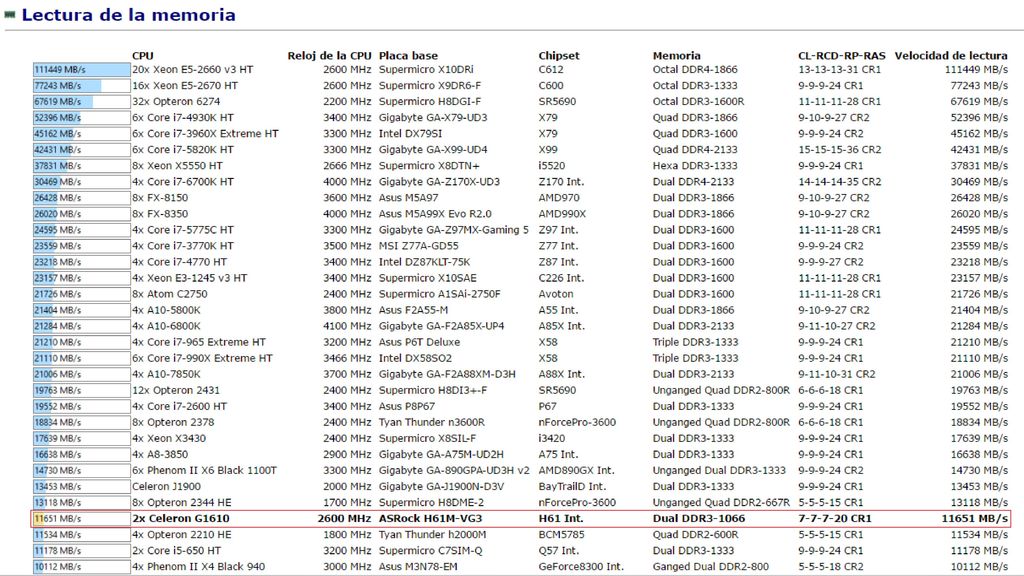Click the GeForce8300 Int. chipset cell
Image resolution: width=1024 pixels, height=576 pixels.
pos(581,567)
